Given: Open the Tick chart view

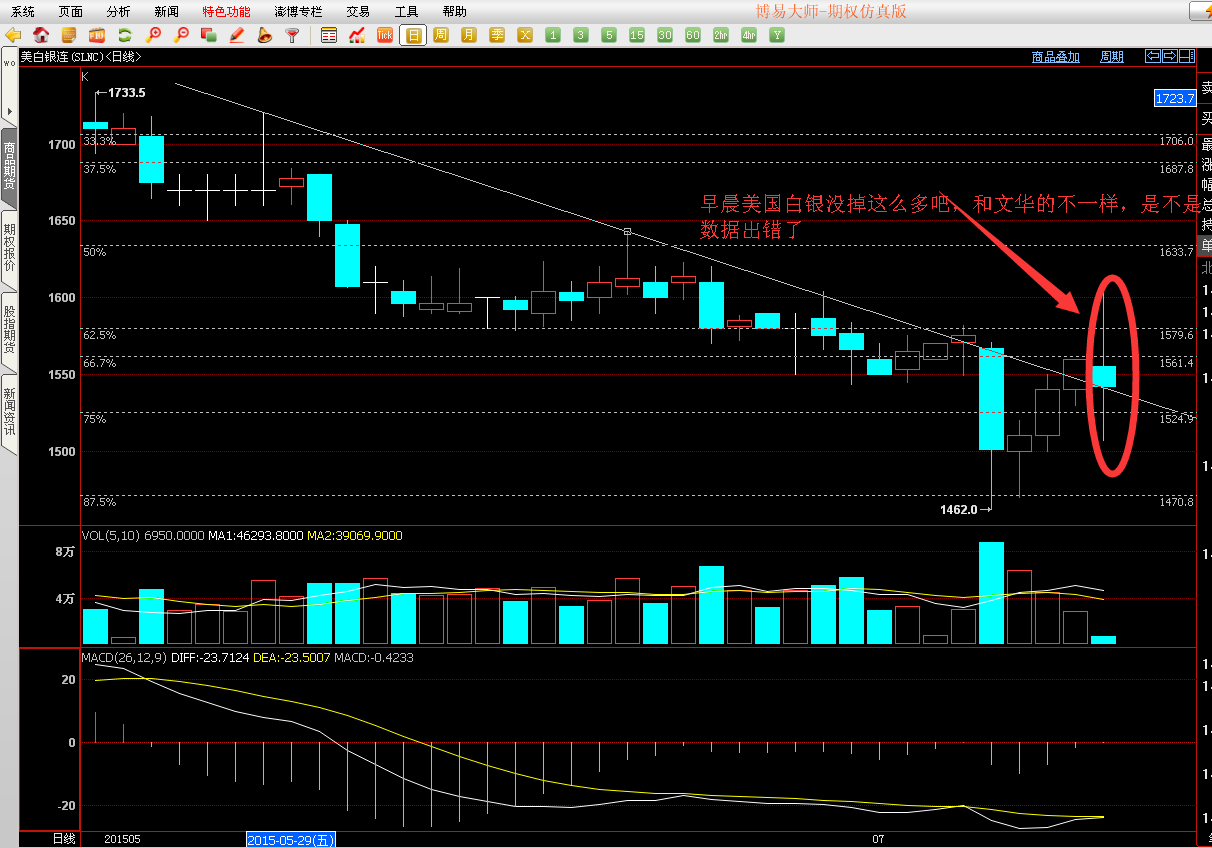Looking at the screenshot, I should pos(384,35).
